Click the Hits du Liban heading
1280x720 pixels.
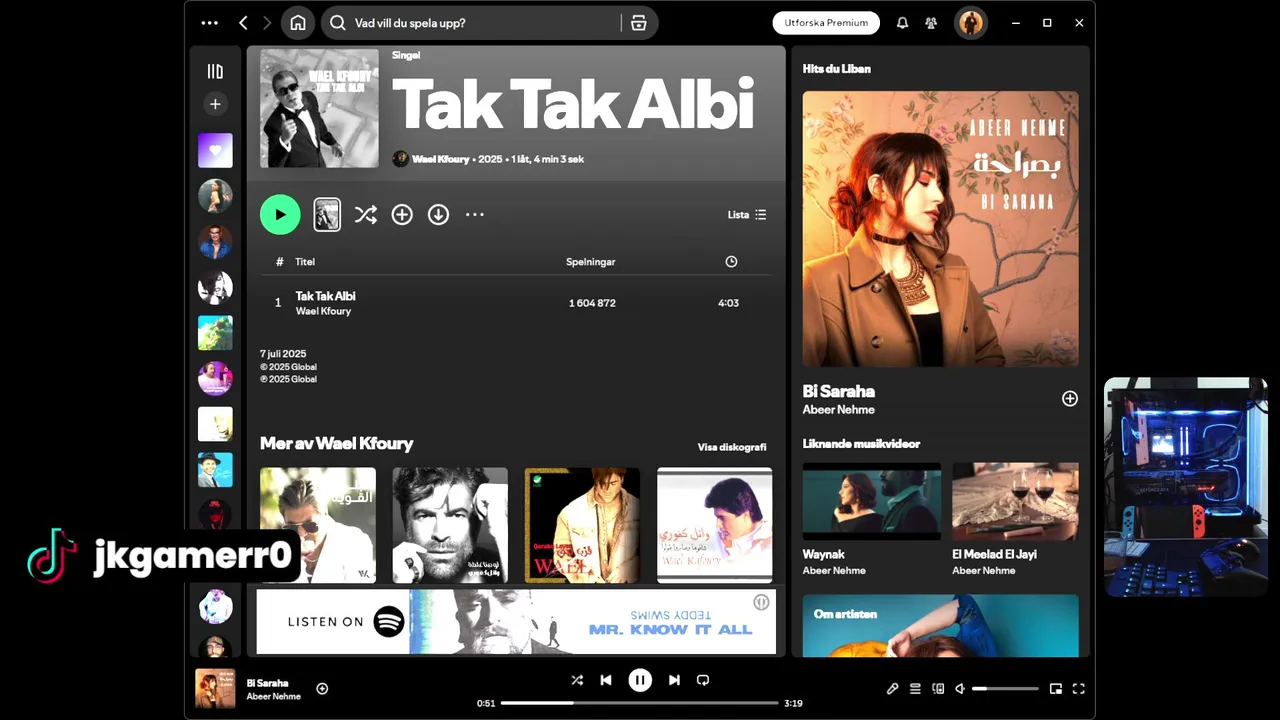coord(836,69)
